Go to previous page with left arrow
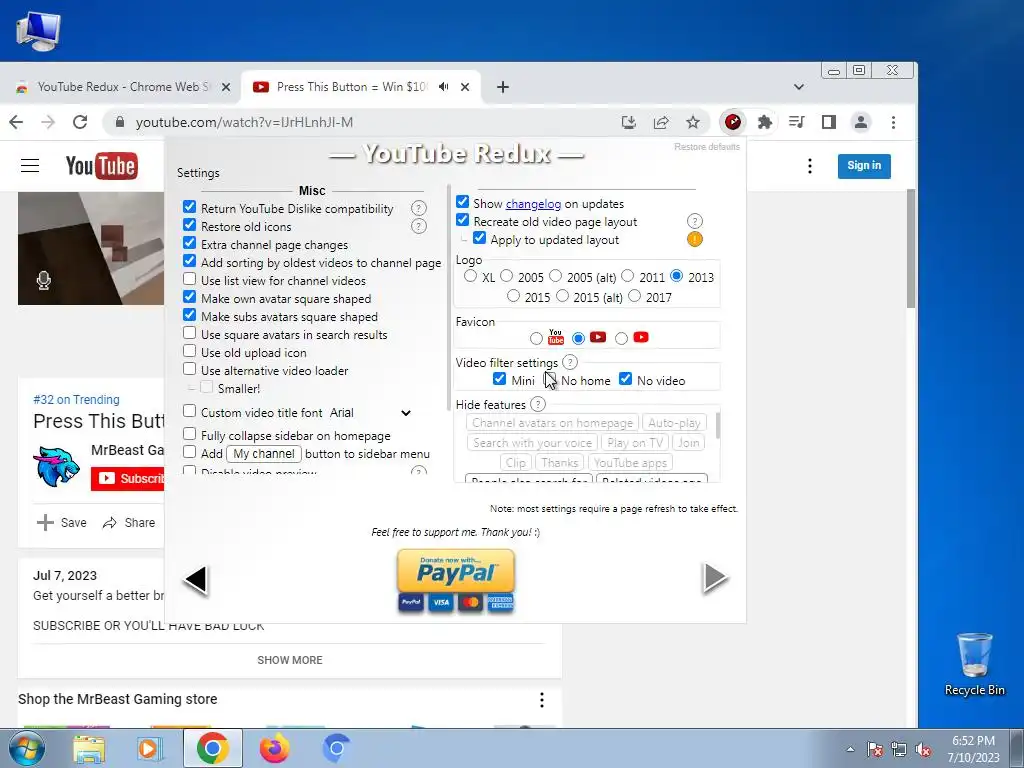1024x768 pixels. (x=196, y=579)
